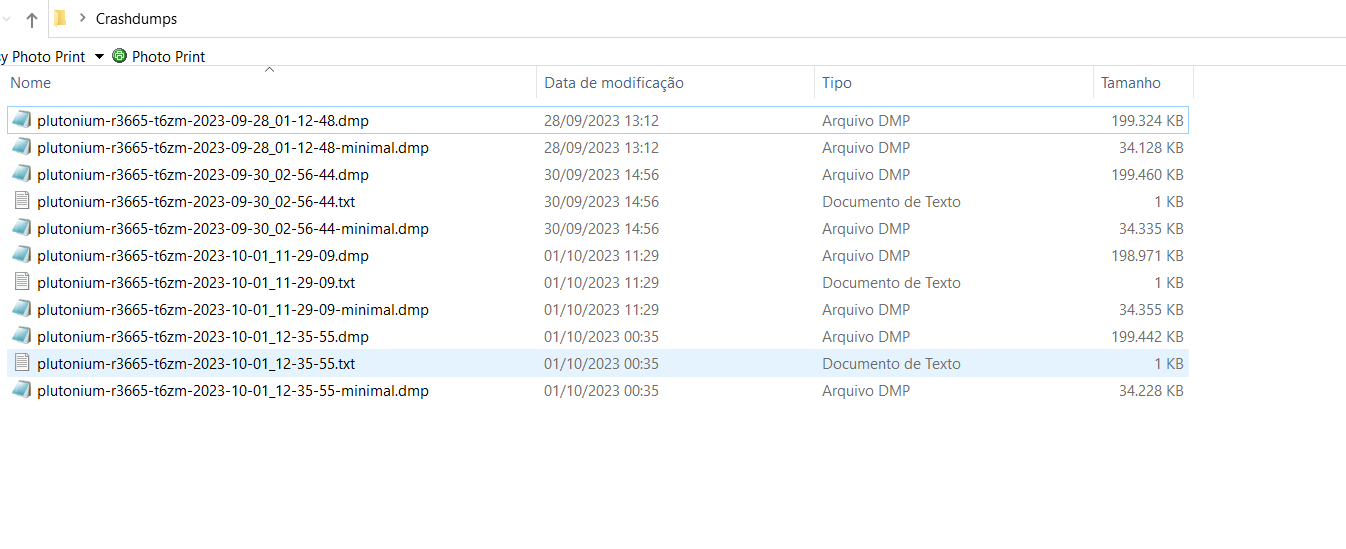Viewport: 1346px width, 549px height.
Task: Click text document icon for 2023-10-01_11-29-09.txt
Action: [x=22, y=282]
